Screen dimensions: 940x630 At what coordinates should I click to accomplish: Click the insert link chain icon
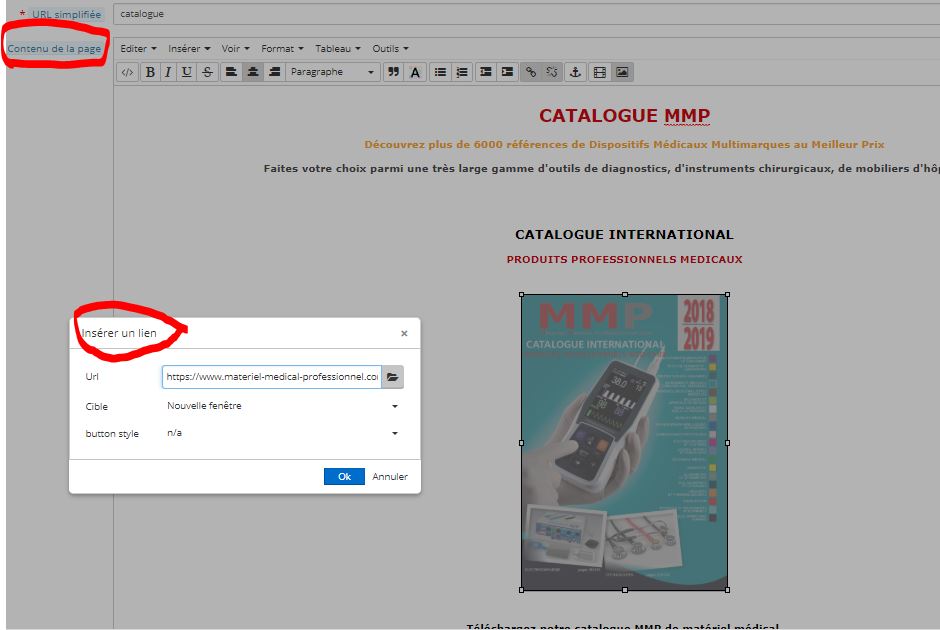pos(531,73)
